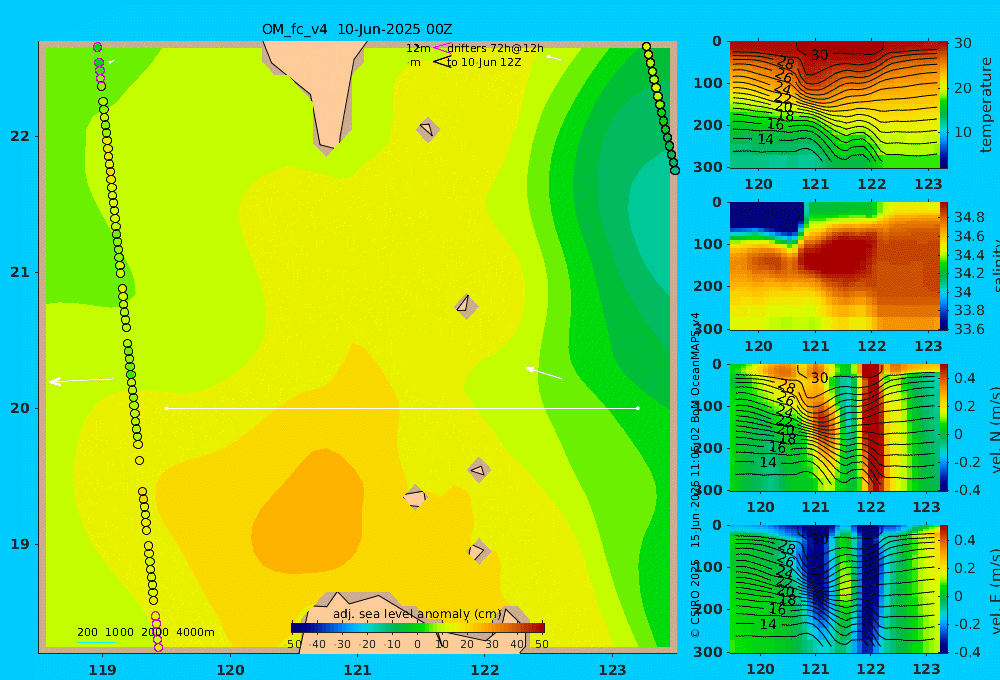Click the 'temperature' vertical axis label
Screen dimensions: 1000x680
[986, 105]
